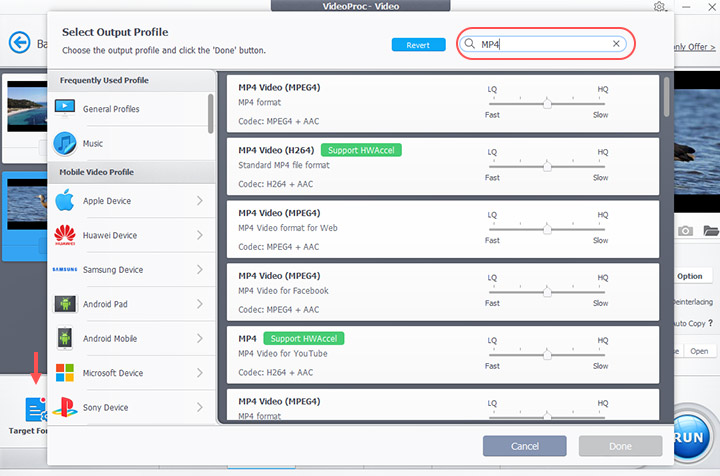The width and height of the screenshot is (720, 476).
Task: Click the Target Format icon
Action: (x=35, y=409)
